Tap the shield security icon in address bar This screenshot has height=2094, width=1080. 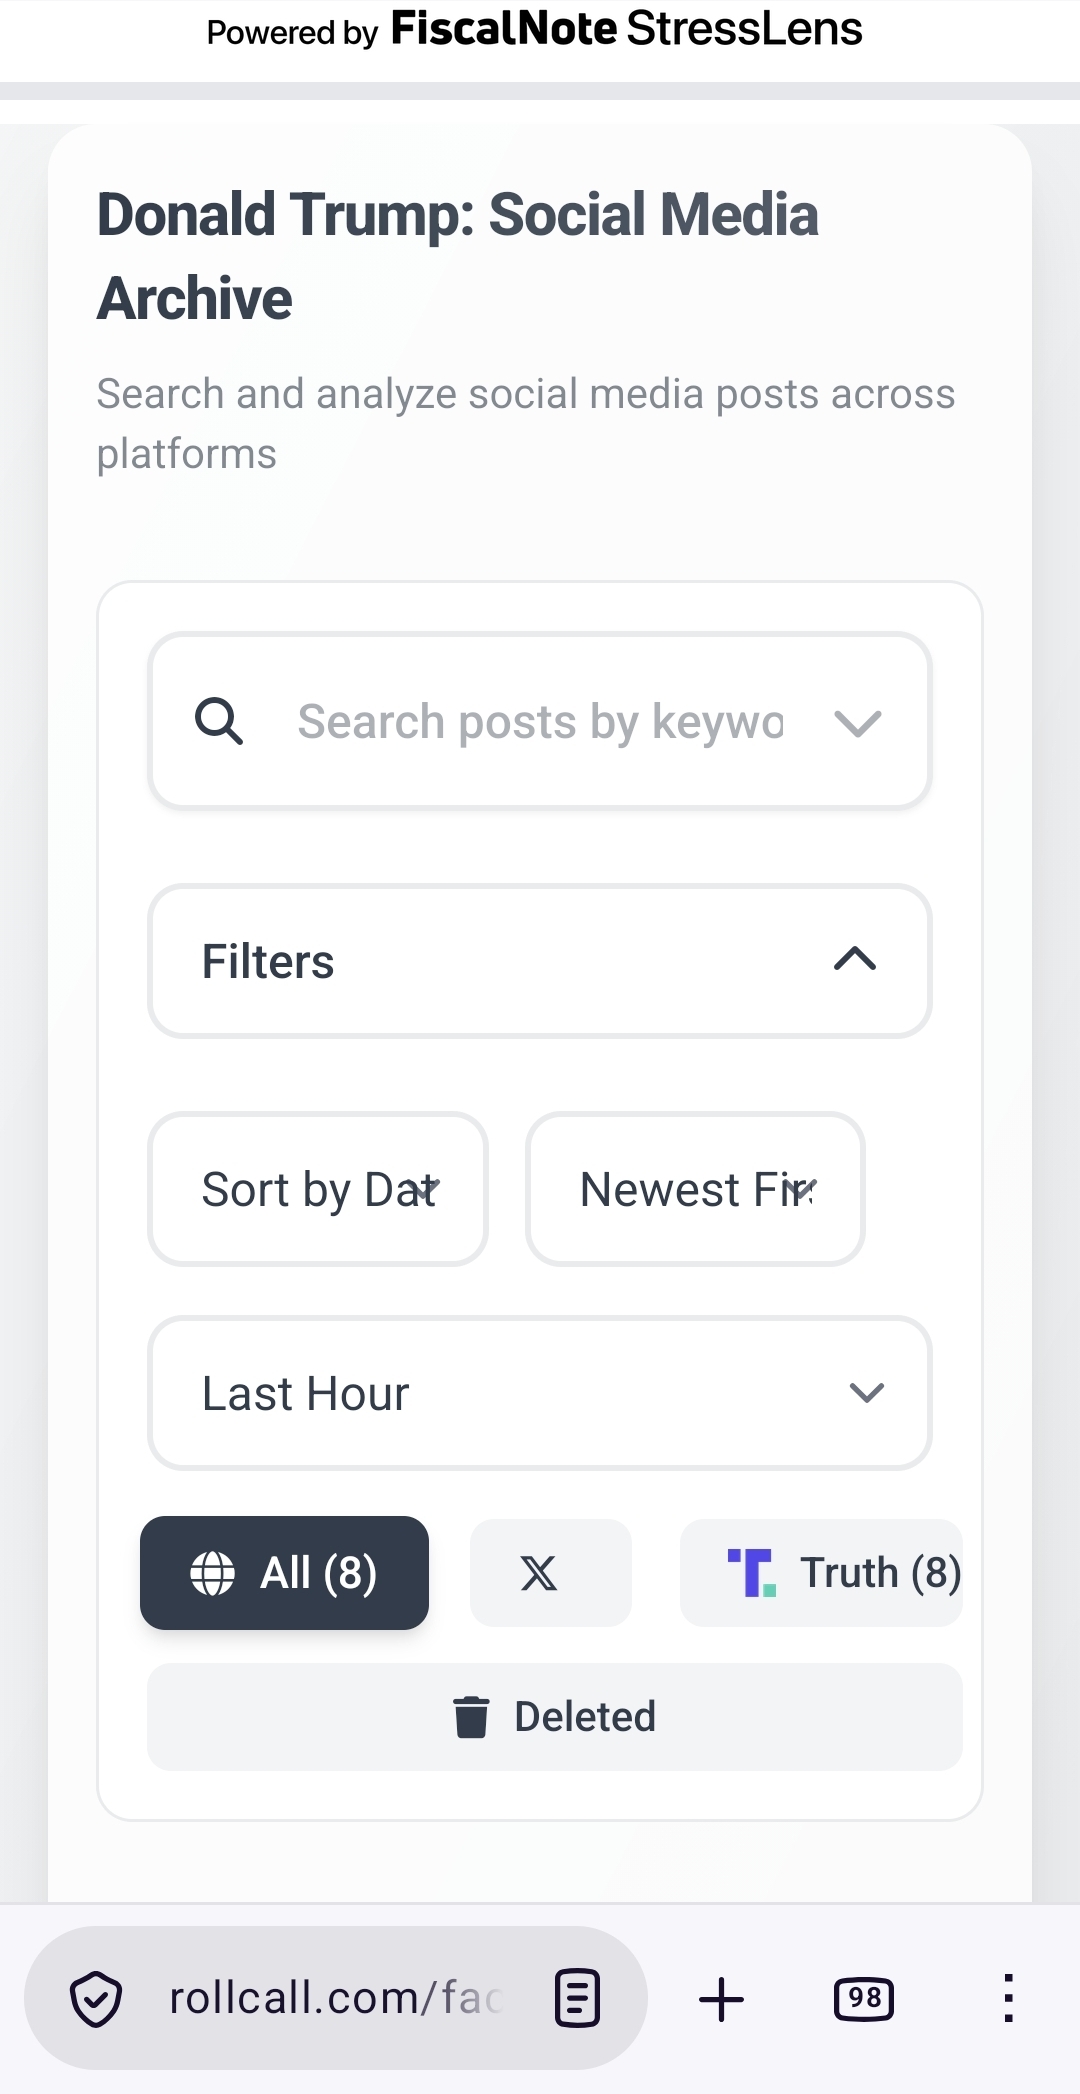point(96,1999)
